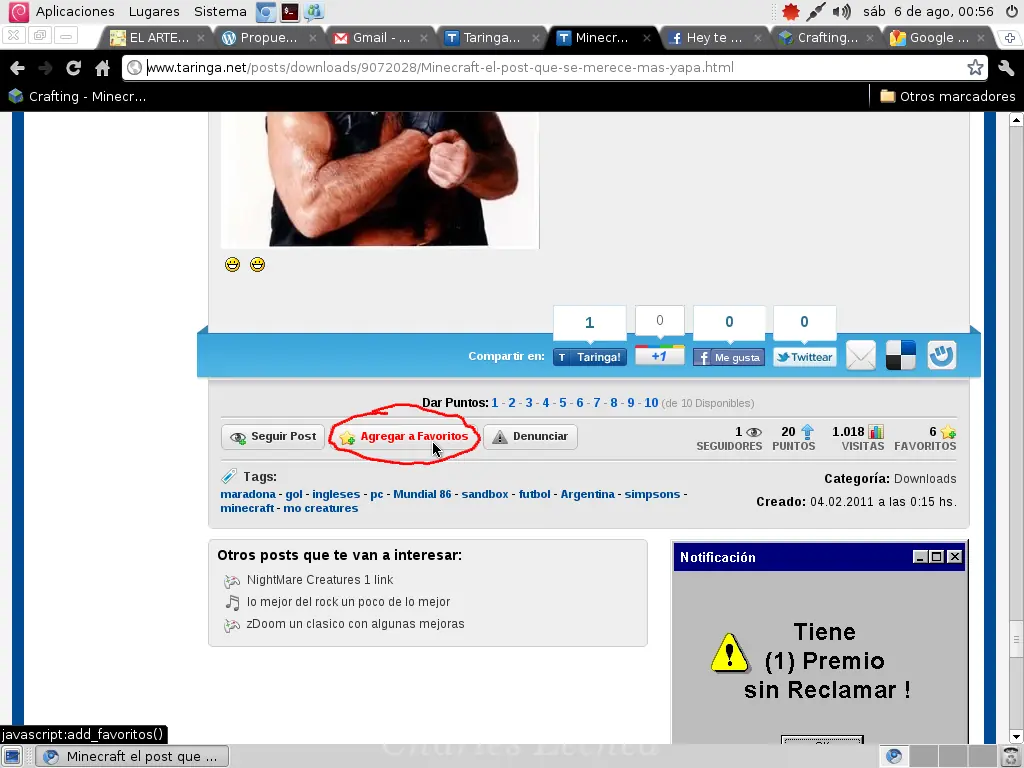Open the network connection tray icon

(x=816, y=11)
